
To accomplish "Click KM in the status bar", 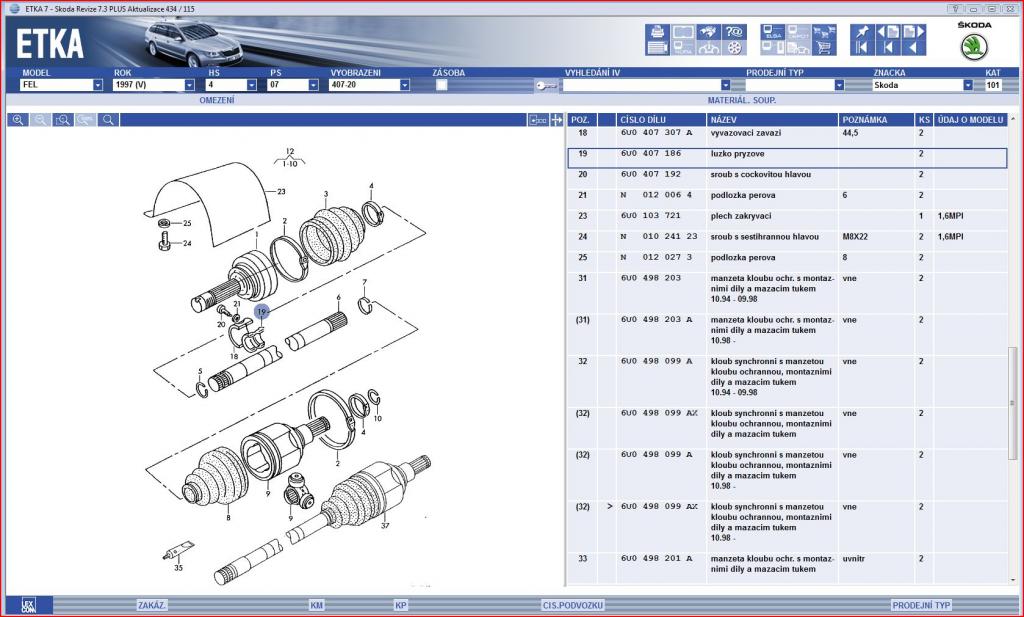I will pyautogui.click(x=317, y=605).
